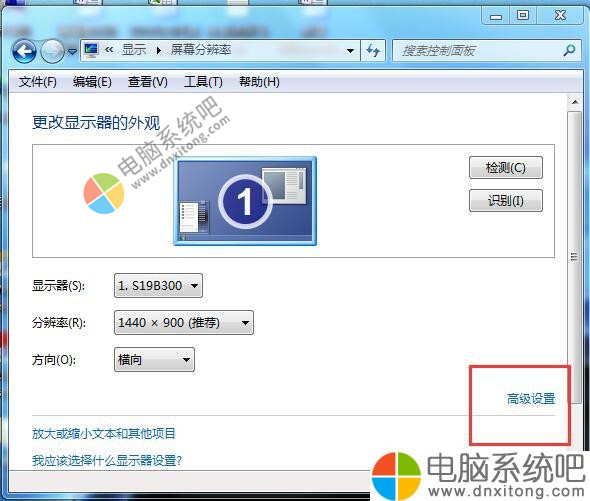This screenshot has height=501, width=590.
Task: Open 放大或缩小文本和其他项目 link
Action: coord(103,434)
